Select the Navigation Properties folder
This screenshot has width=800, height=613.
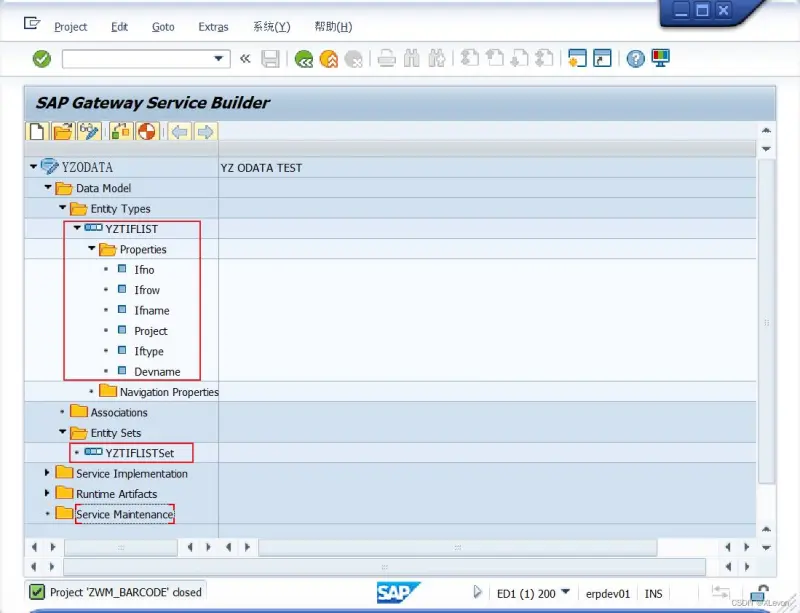point(169,392)
